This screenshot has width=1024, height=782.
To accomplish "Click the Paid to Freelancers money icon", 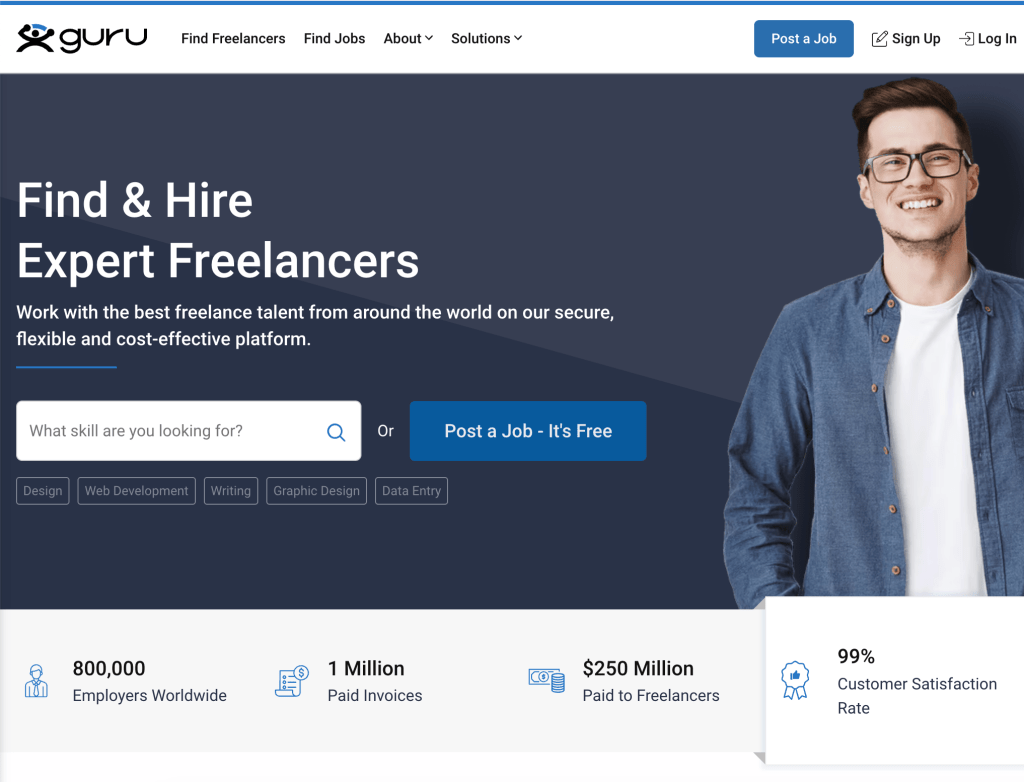I will click(547, 680).
